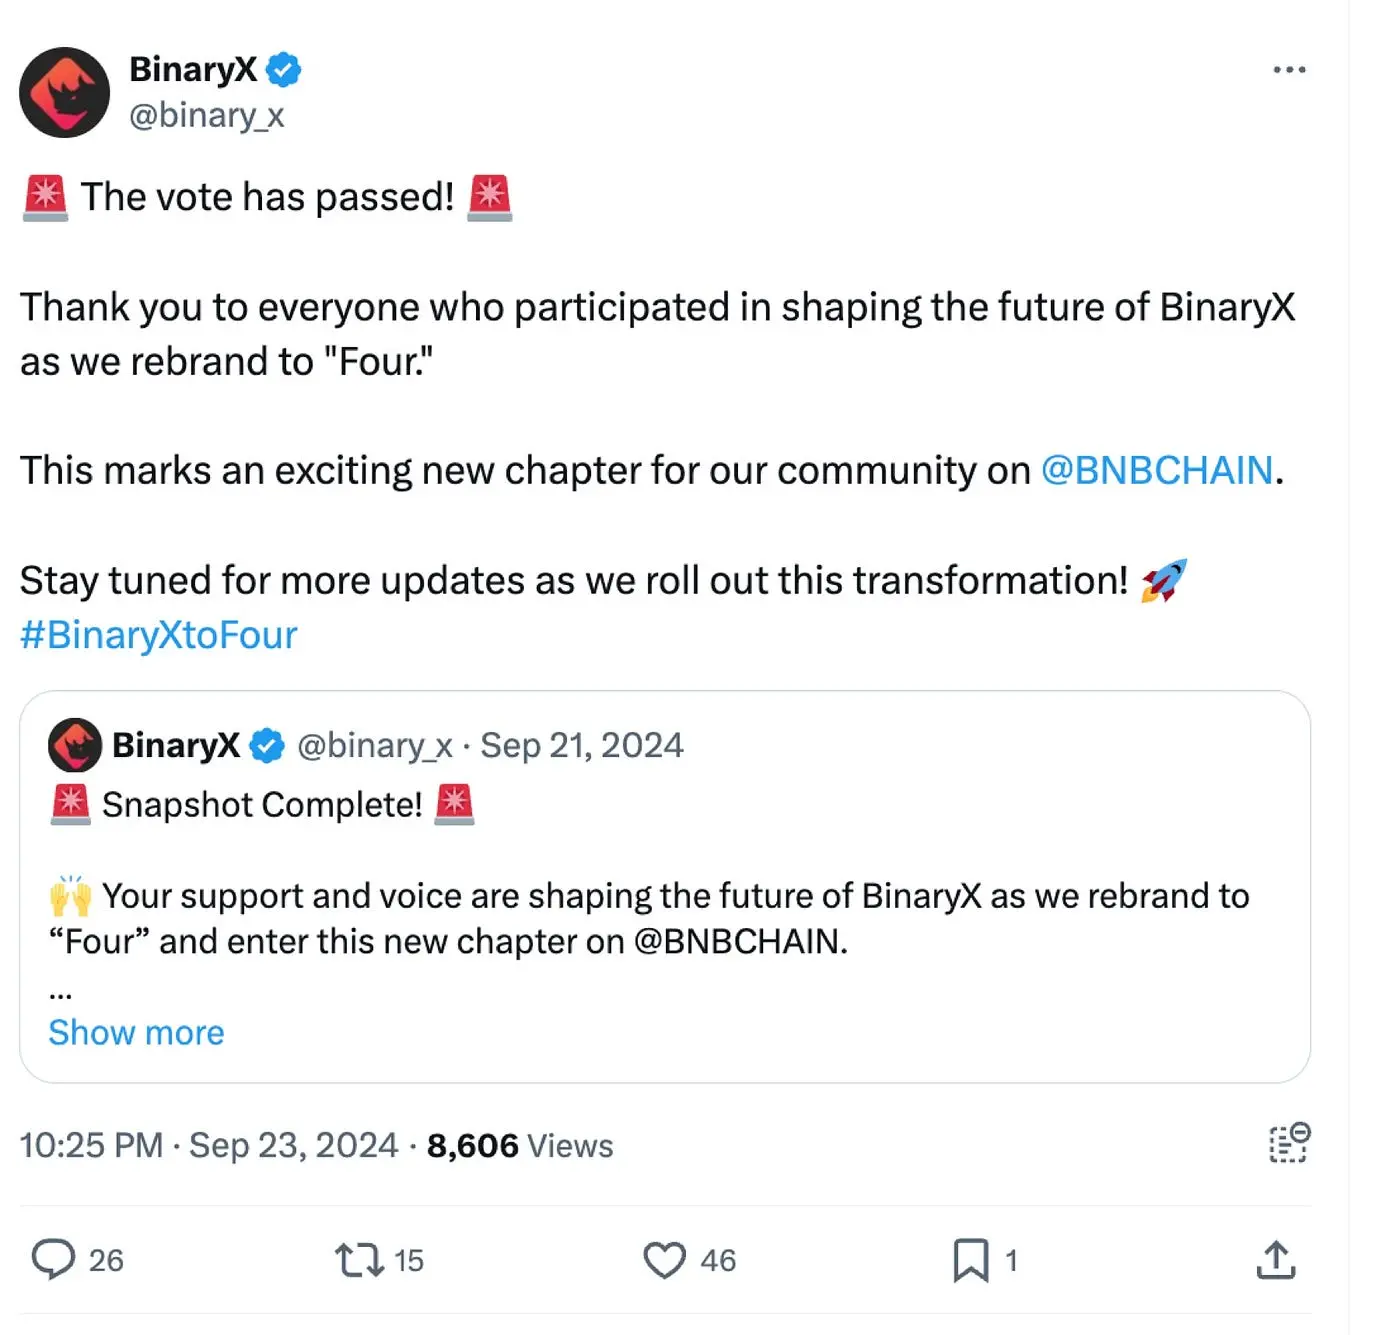
Task: Click the verified badge in the quoted tweet
Action: pos(267,745)
